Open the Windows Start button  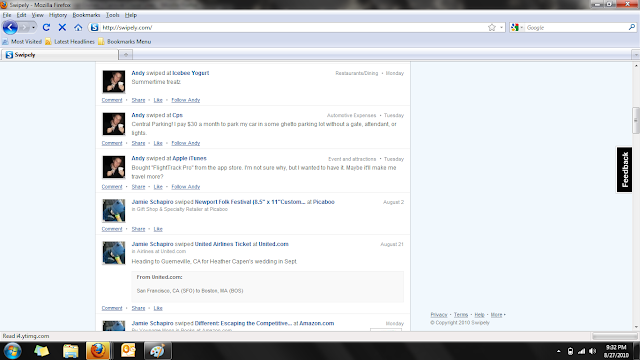tap(12, 351)
